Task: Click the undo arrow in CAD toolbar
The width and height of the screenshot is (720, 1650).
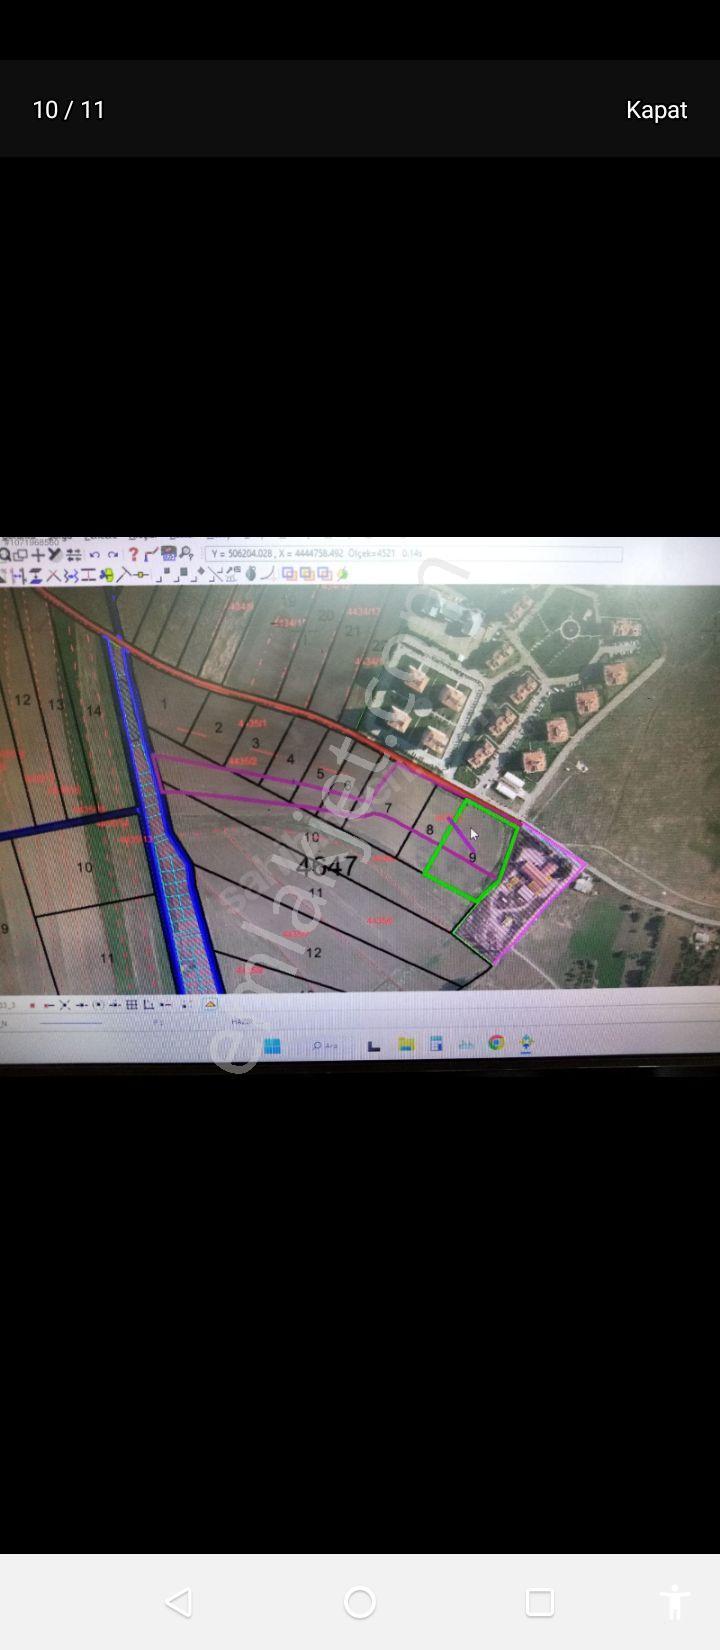Action: tap(94, 554)
